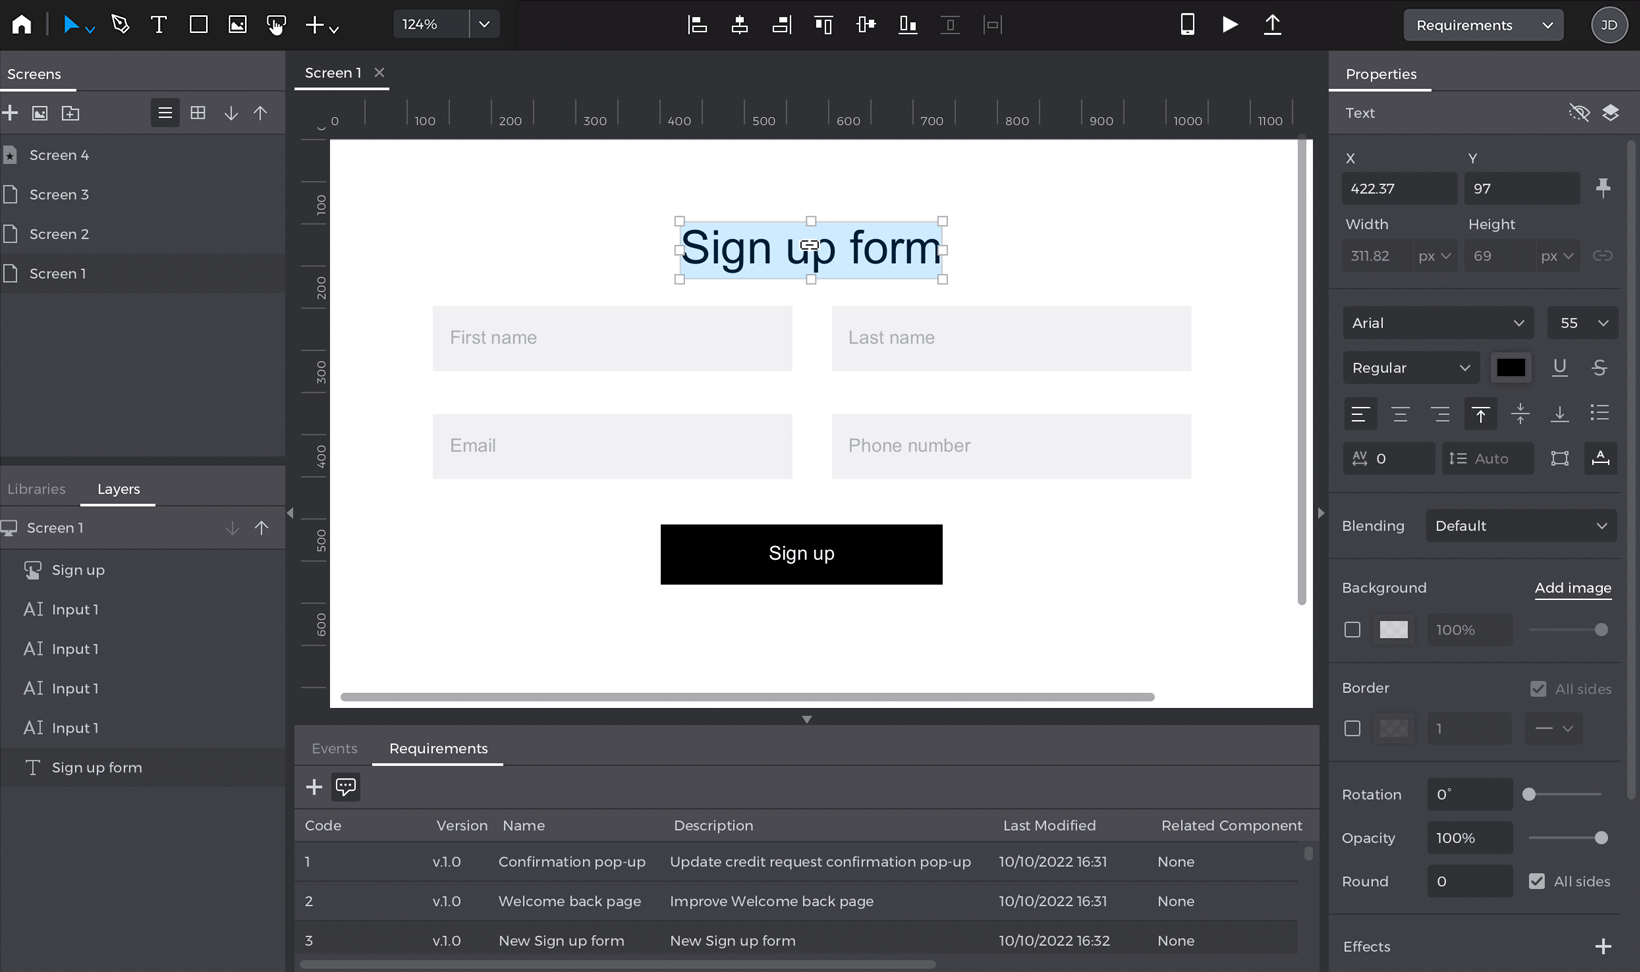Viewport: 1640px width, 972px height.
Task: Toggle underline text style
Action: click(x=1559, y=368)
